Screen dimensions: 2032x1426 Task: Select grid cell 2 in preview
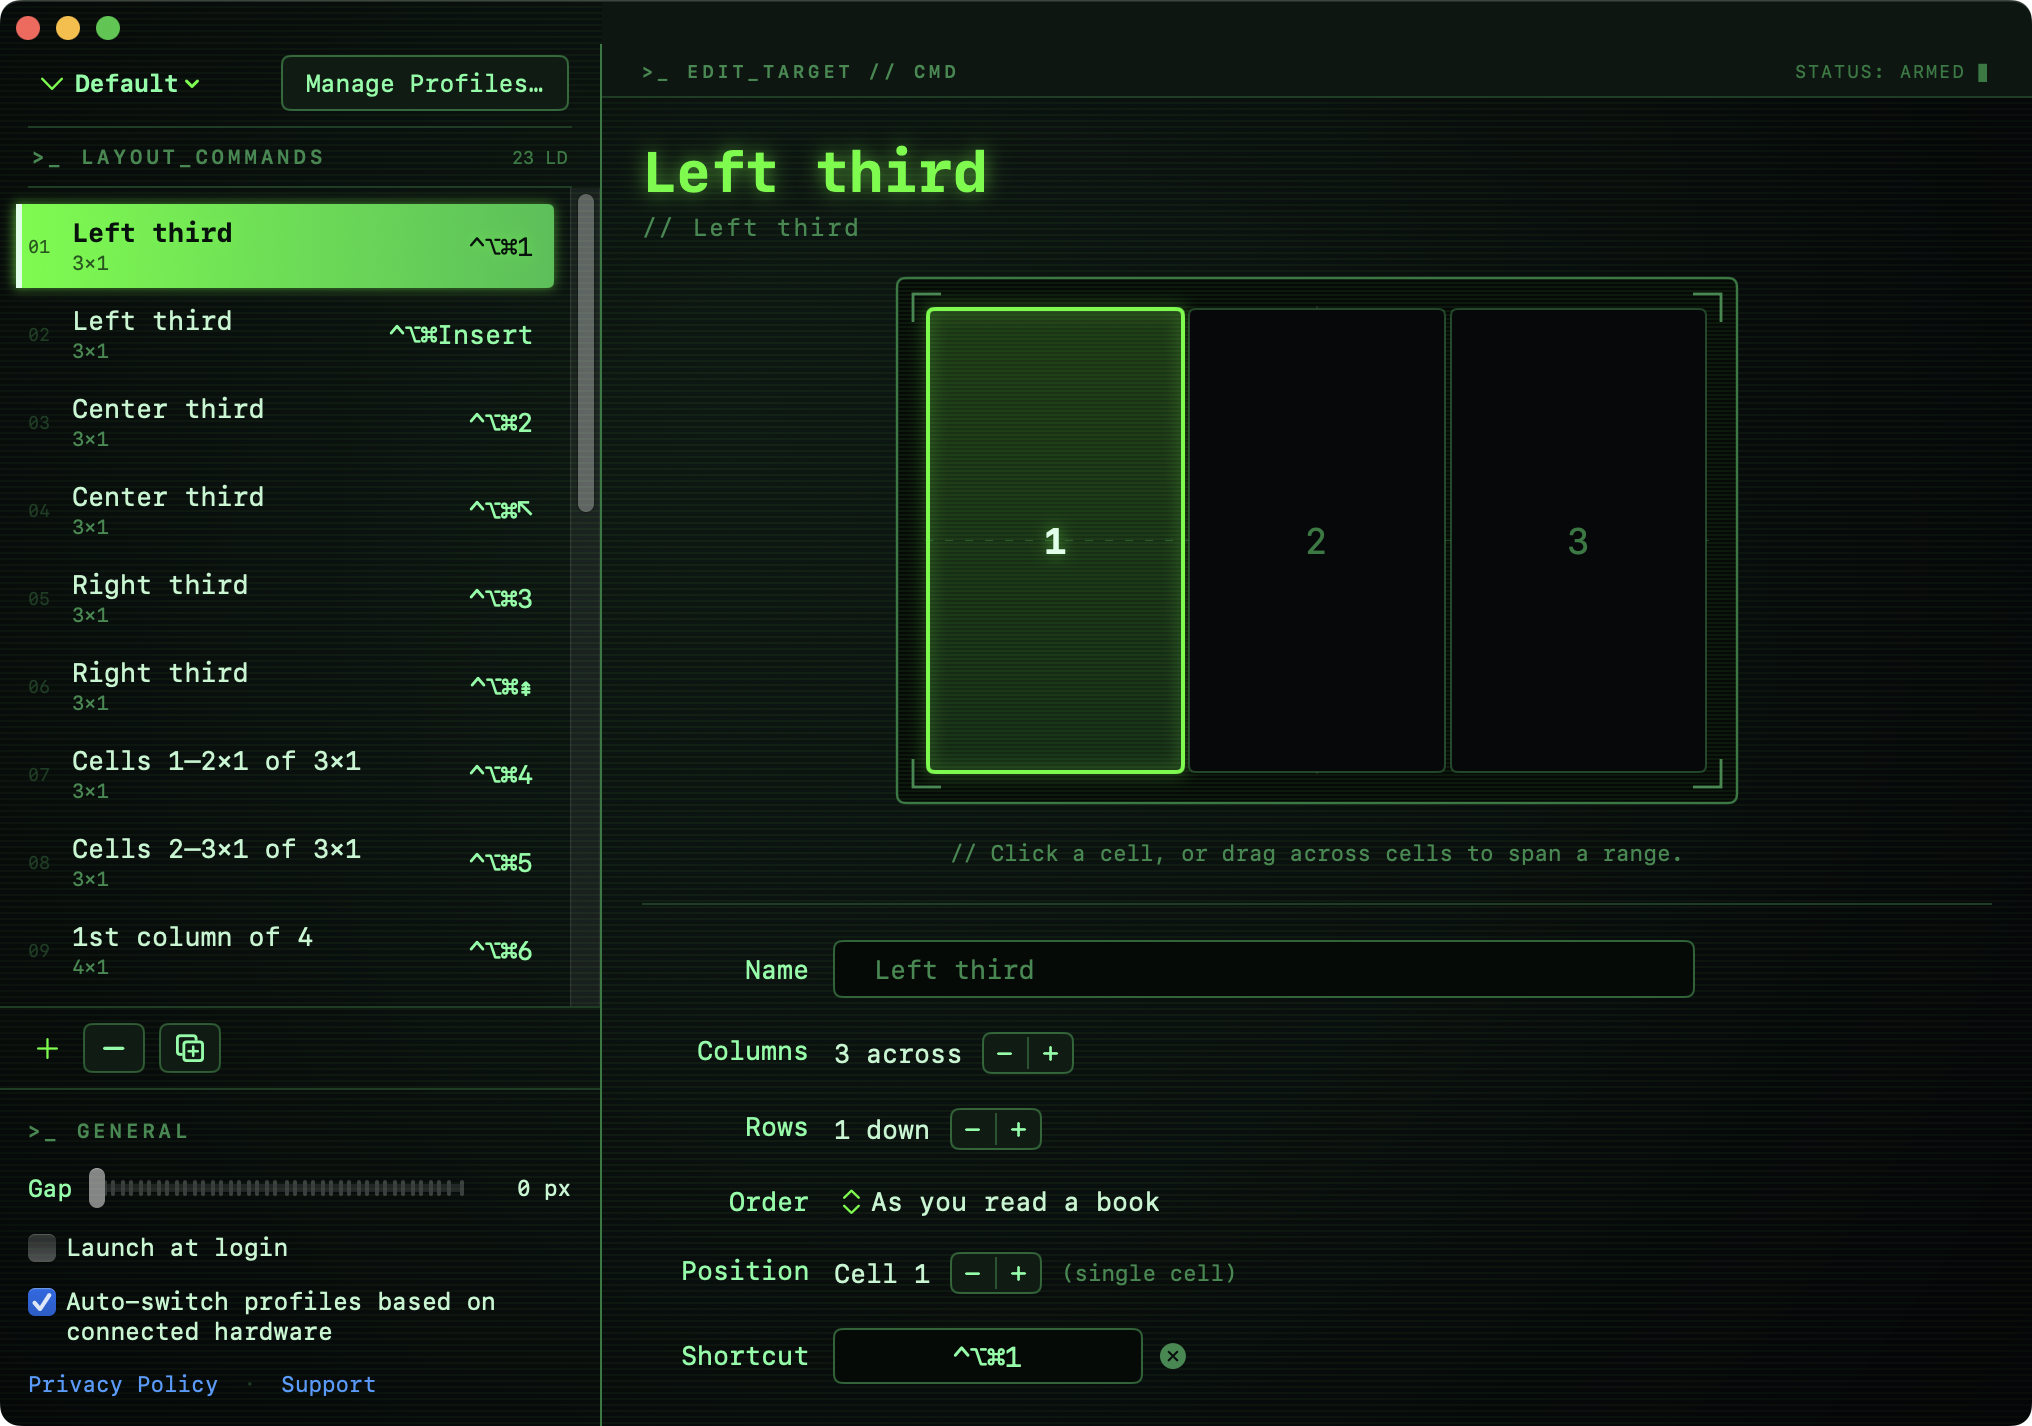pos(1316,541)
